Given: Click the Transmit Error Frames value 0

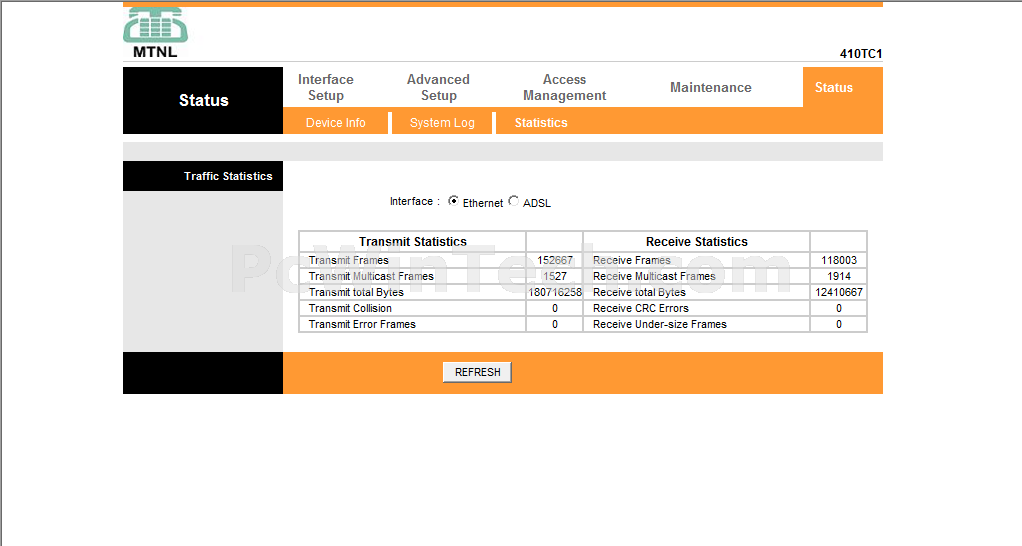Looking at the screenshot, I should (555, 324).
